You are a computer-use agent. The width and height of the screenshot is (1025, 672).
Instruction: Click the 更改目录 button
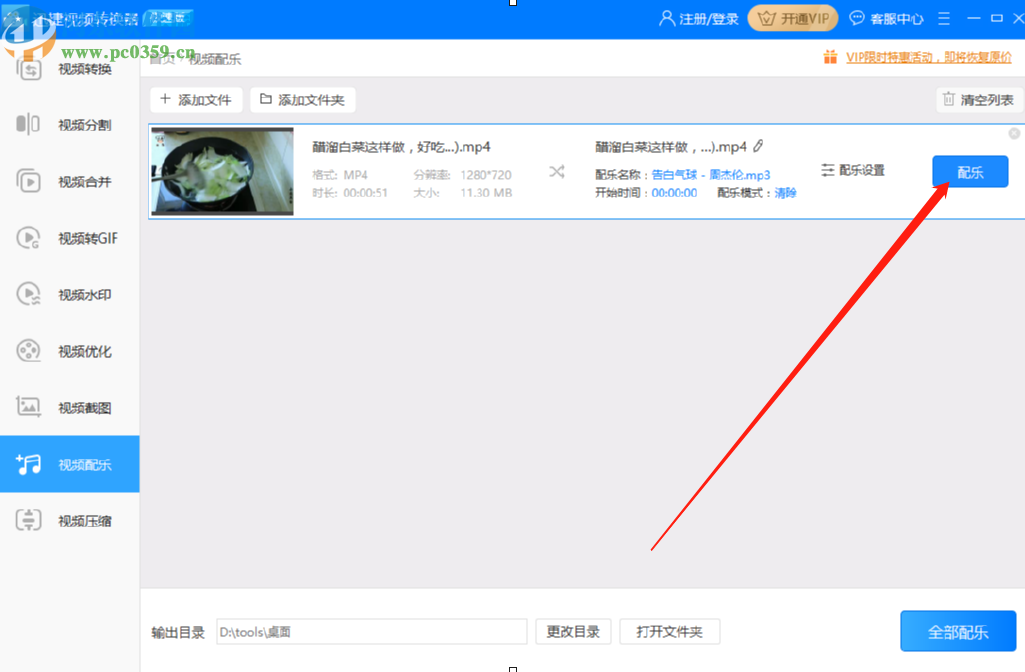(573, 631)
